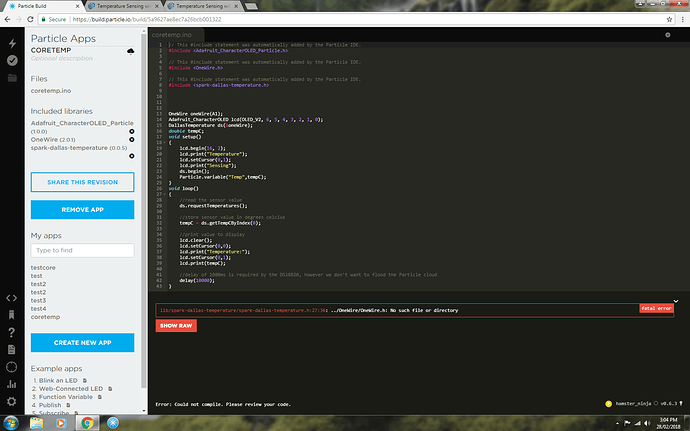Click the Fatal error badge
This screenshot has width=690, height=431.
656,308
